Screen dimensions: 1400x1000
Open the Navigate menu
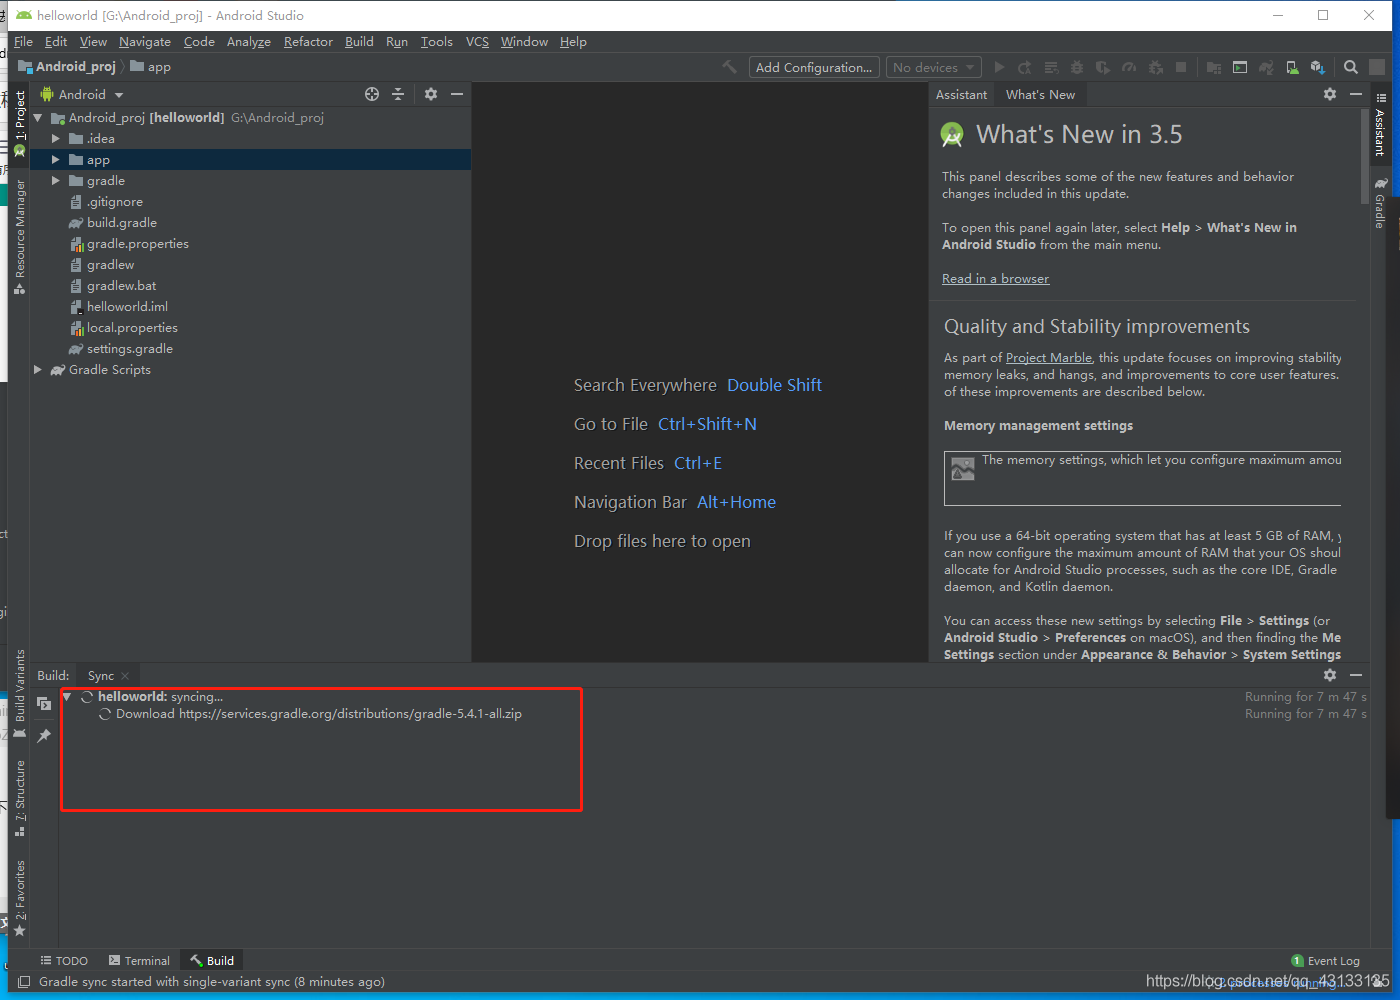click(x=145, y=41)
